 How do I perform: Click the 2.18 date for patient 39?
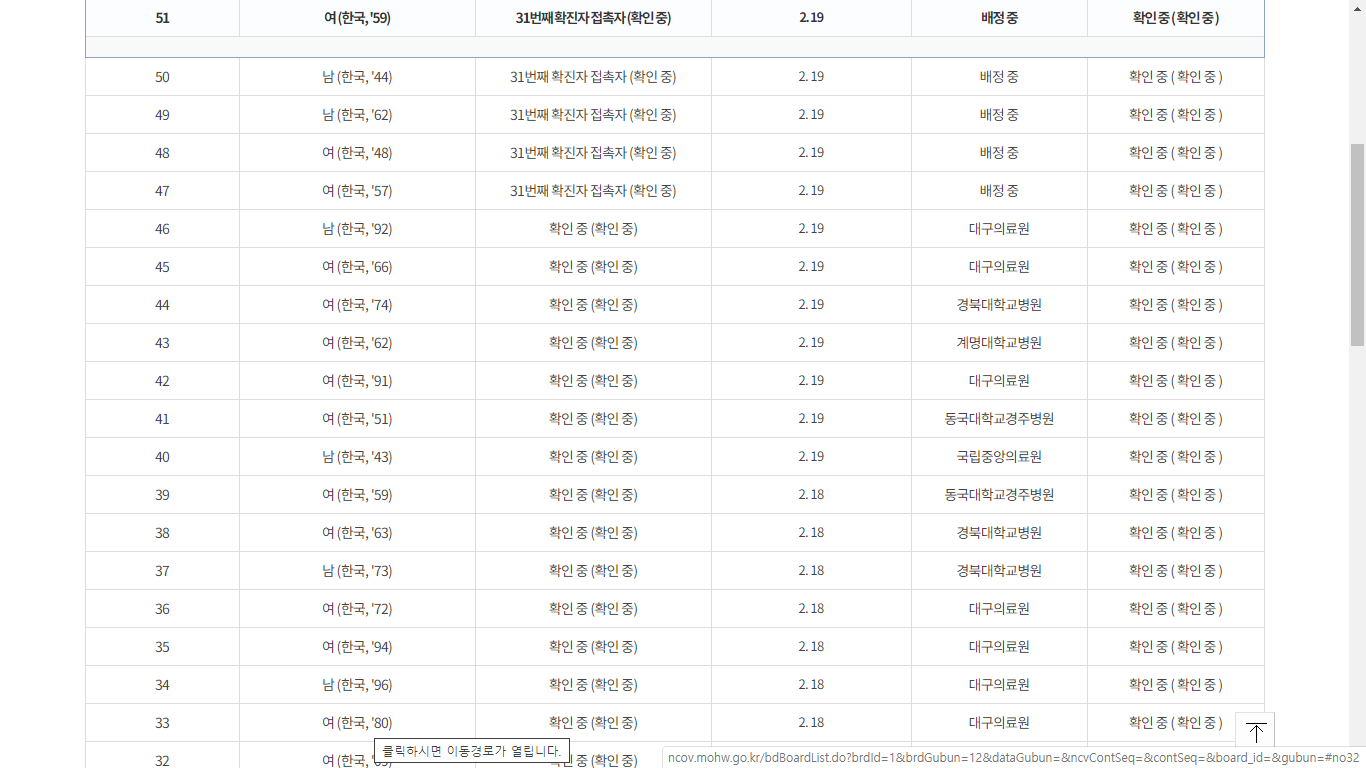coord(811,495)
